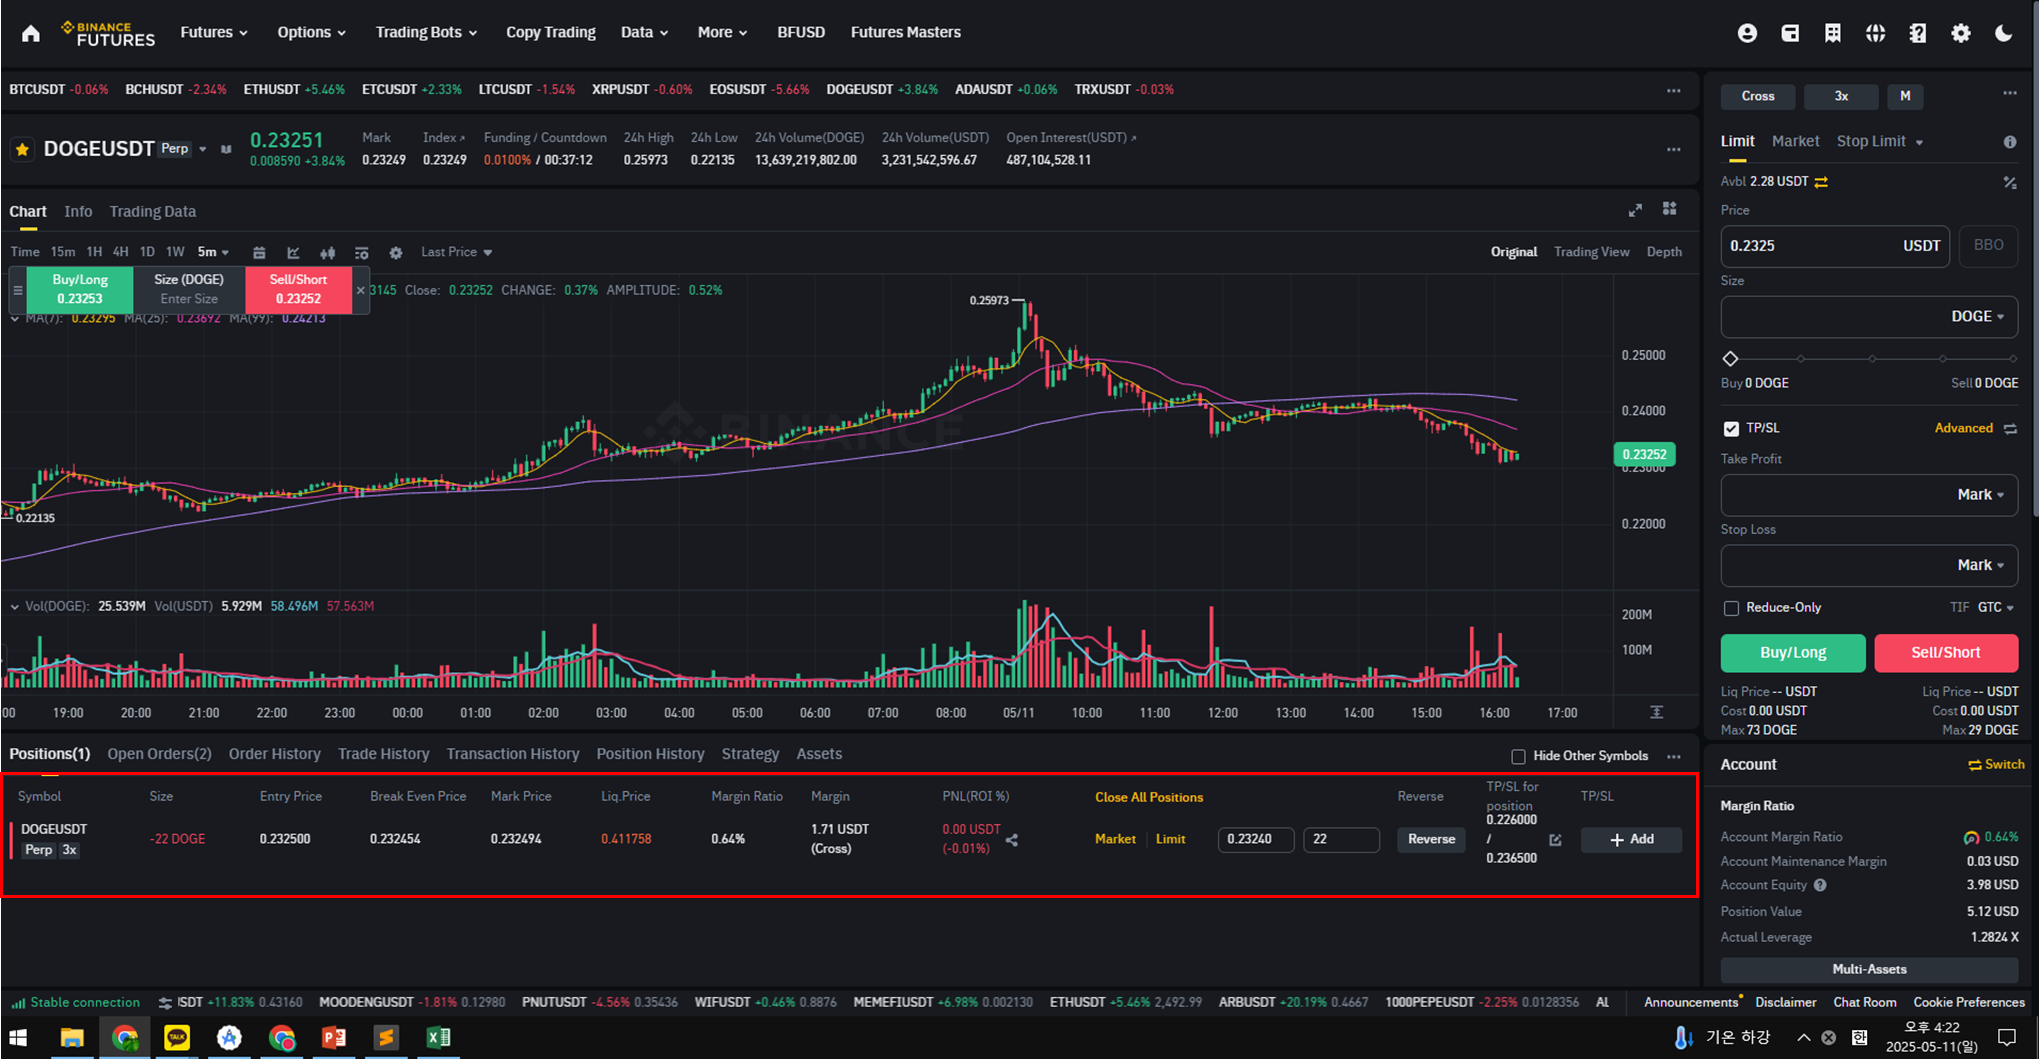2039x1059 pixels.
Task: Toggle dark mode moon icon
Action: click(2003, 33)
